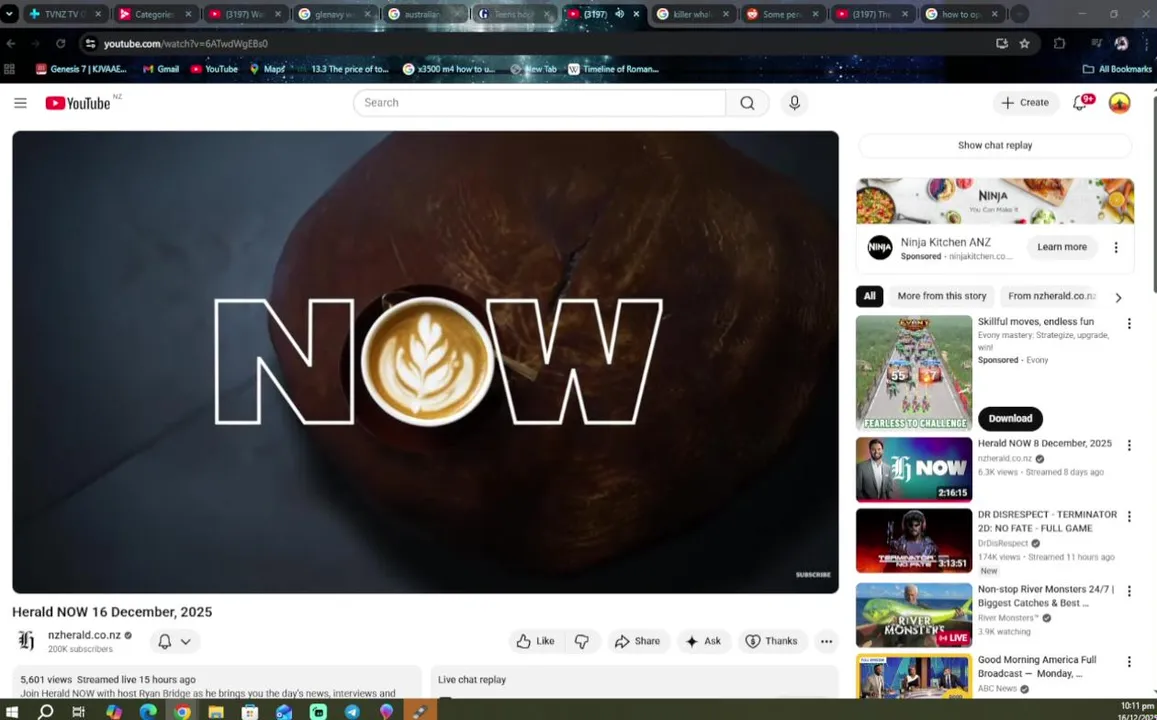View site information icon in address bar

[90, 44]
